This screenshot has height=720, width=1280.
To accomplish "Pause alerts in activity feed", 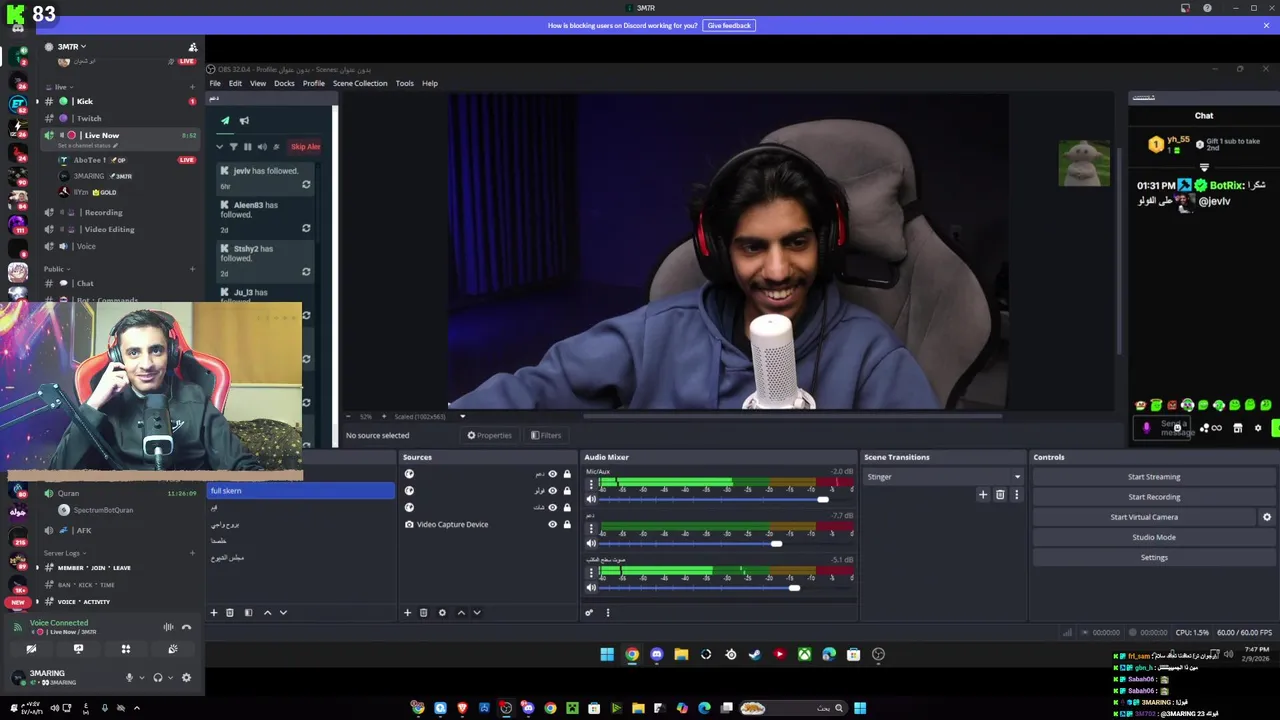I will point(248,147).
